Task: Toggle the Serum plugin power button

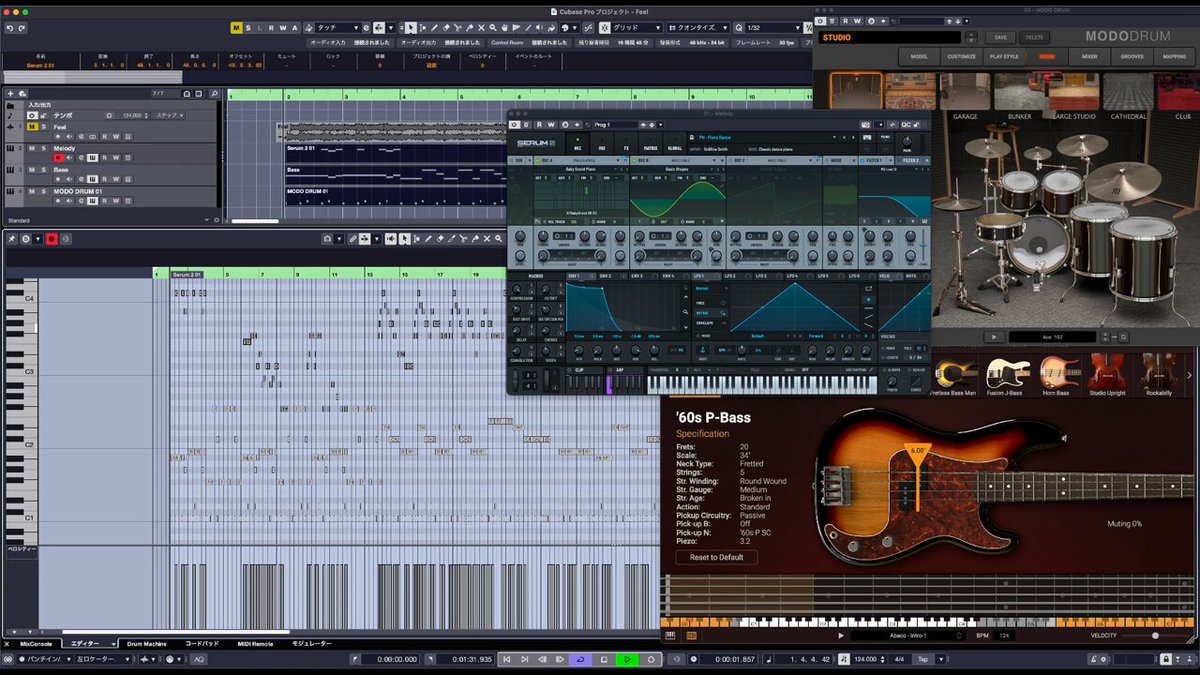Action: point(515,125)
